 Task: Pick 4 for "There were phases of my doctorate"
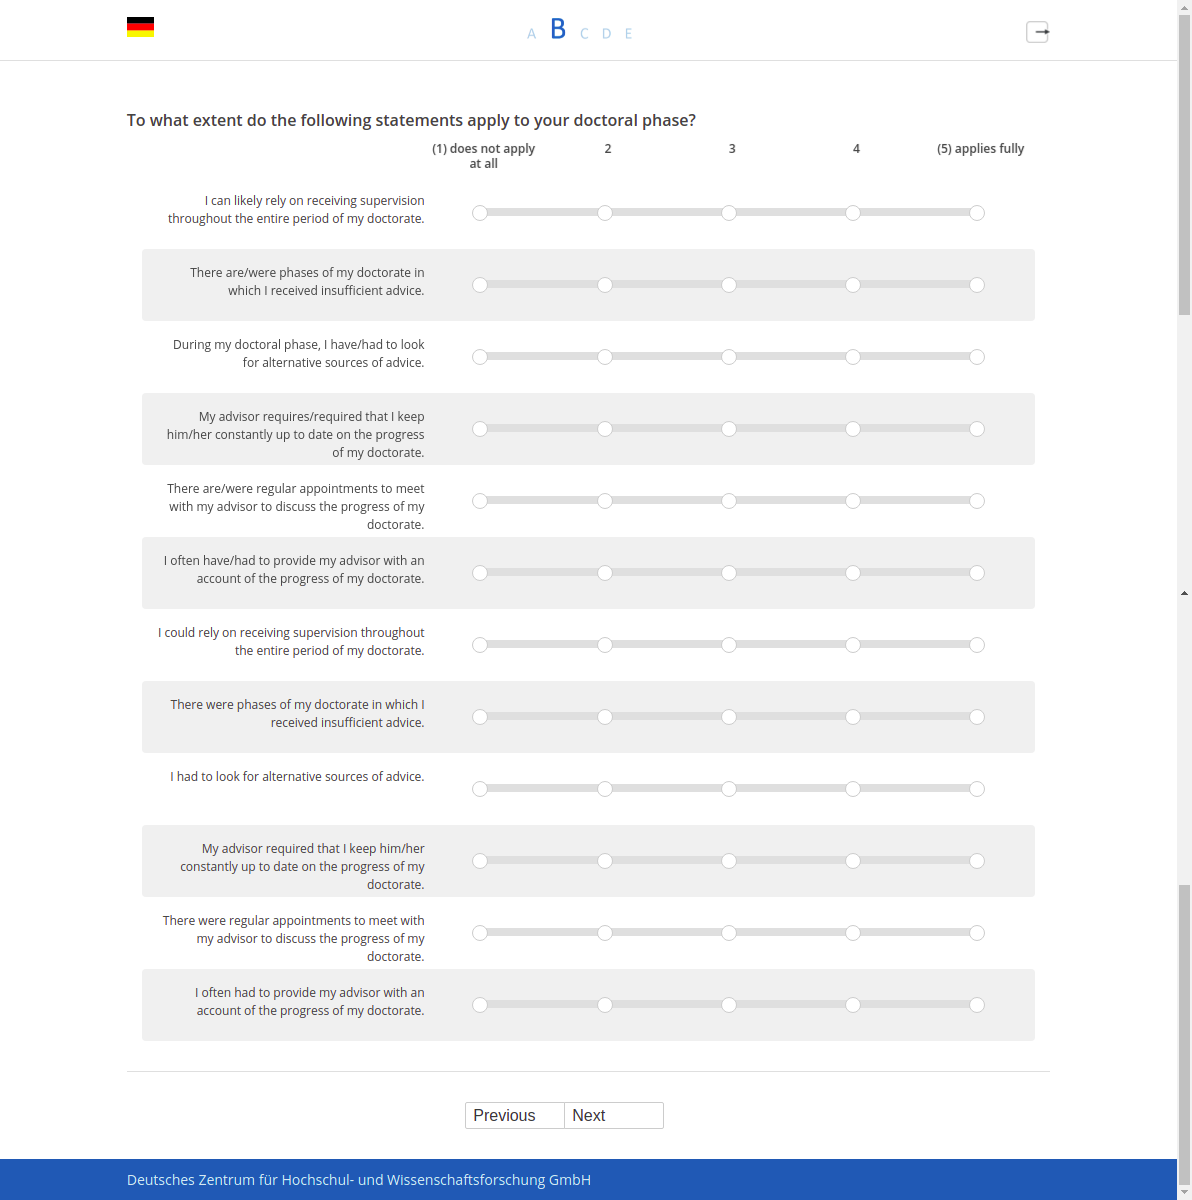[853, 717]
